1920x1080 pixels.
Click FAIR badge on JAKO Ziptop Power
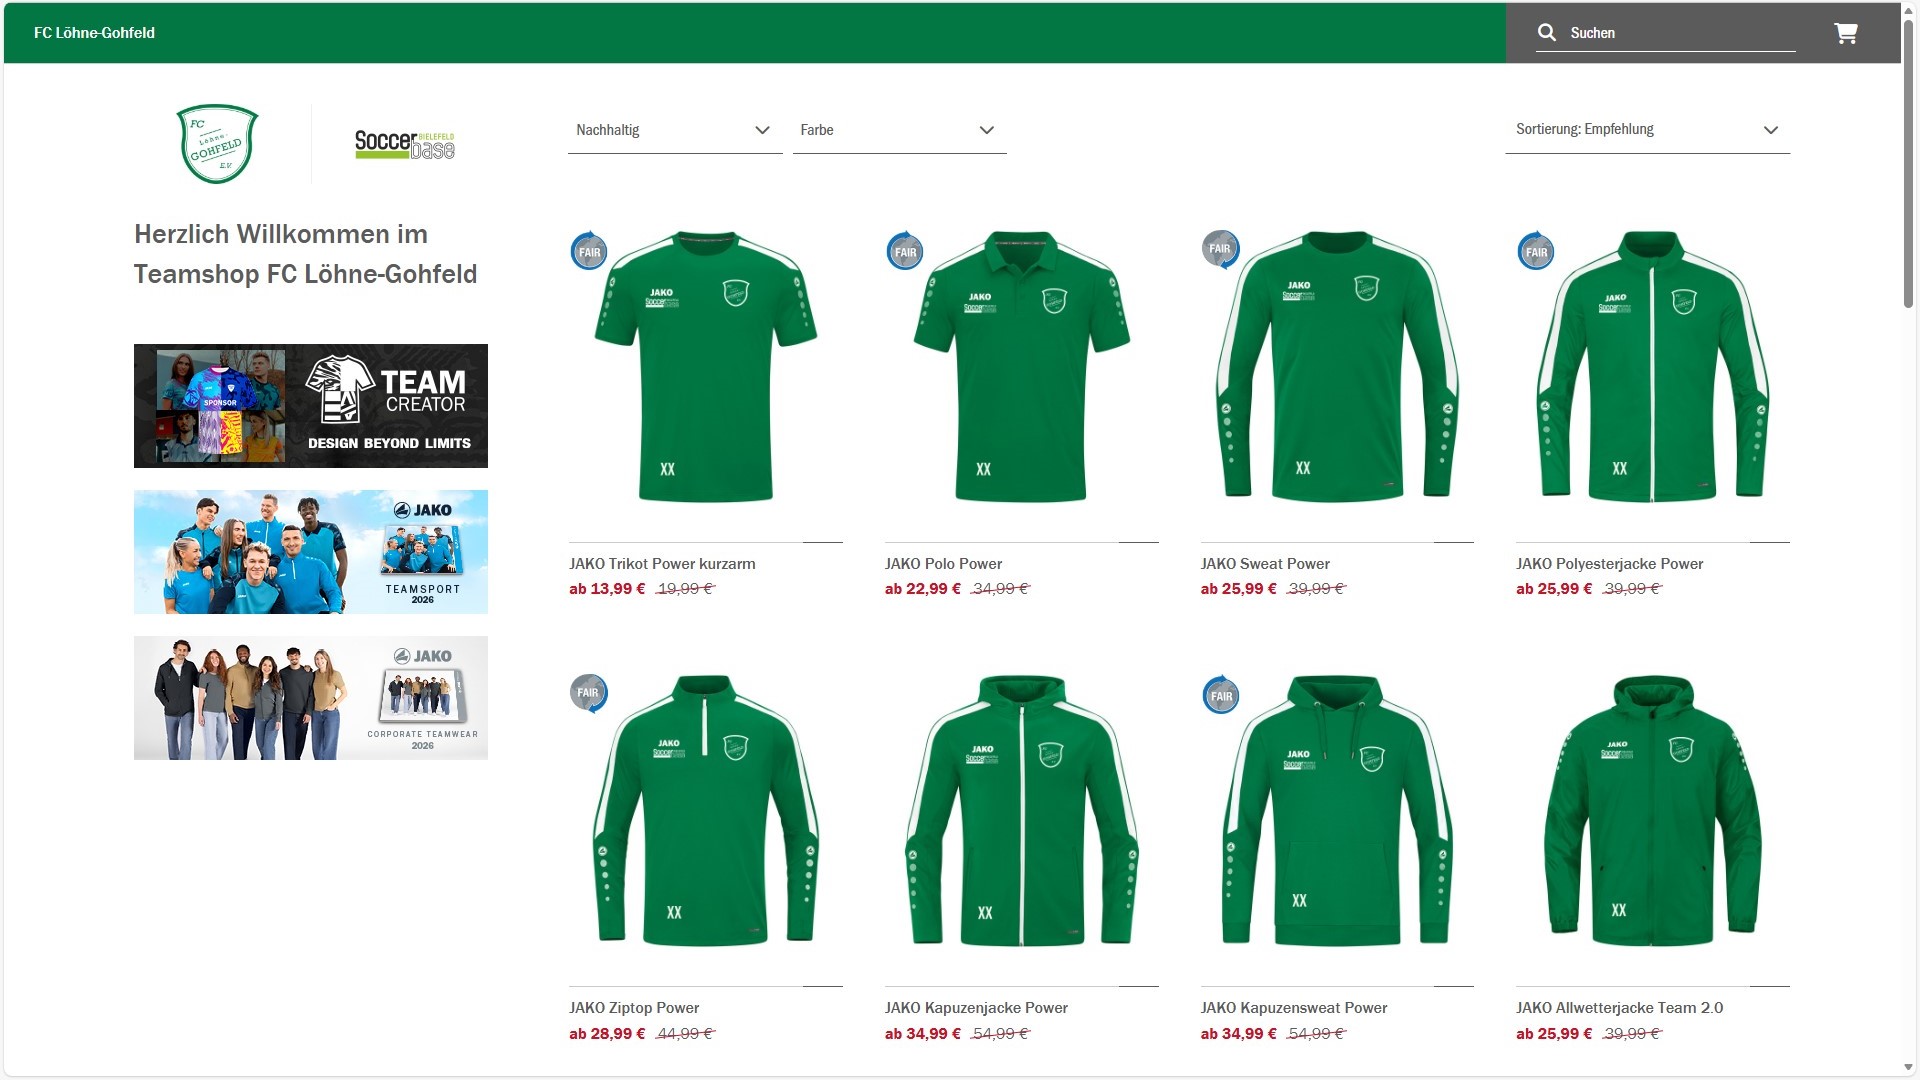(589, 692)
